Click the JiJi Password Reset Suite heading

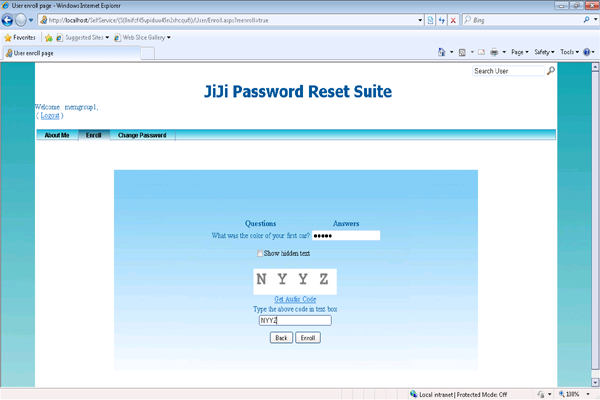click(x=298, y=91)
